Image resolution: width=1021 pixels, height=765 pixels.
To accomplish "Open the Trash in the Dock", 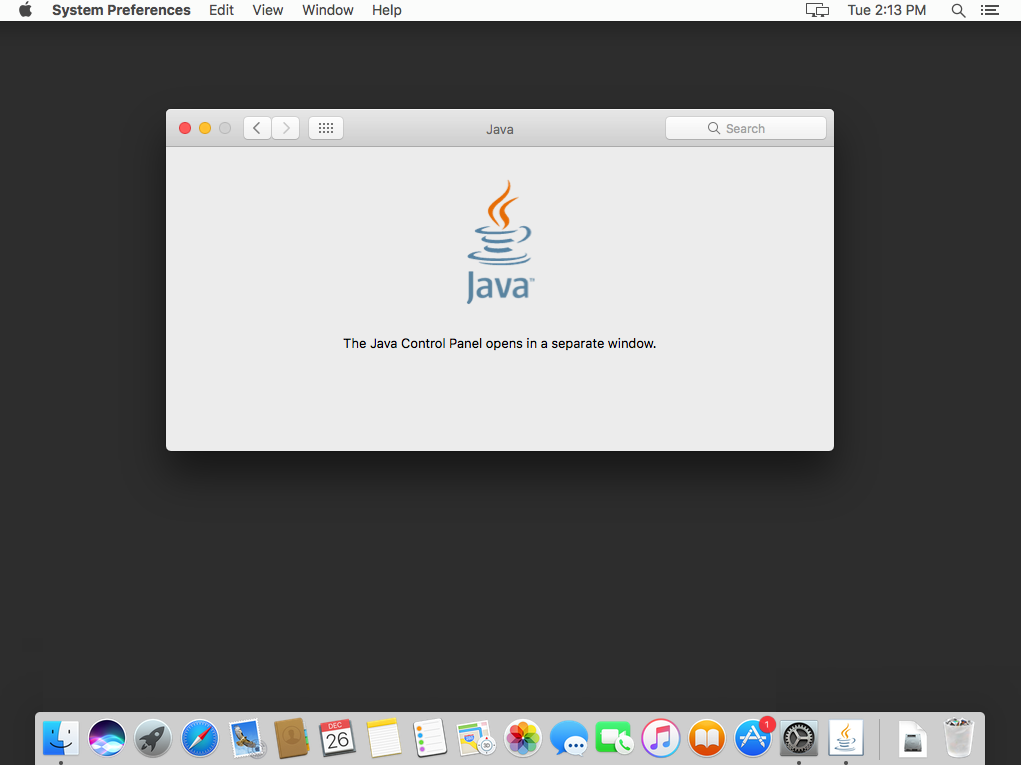I will (958, 739).
